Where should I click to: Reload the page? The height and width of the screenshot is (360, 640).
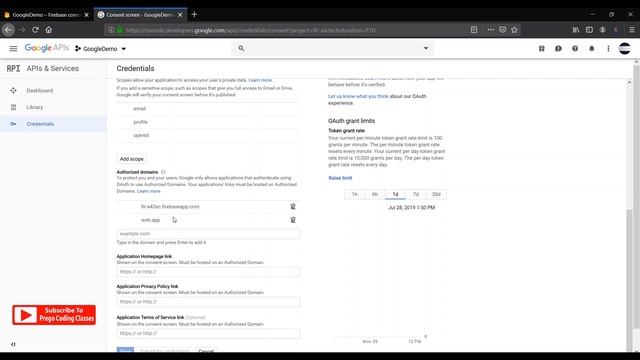(x=36, y=30)
